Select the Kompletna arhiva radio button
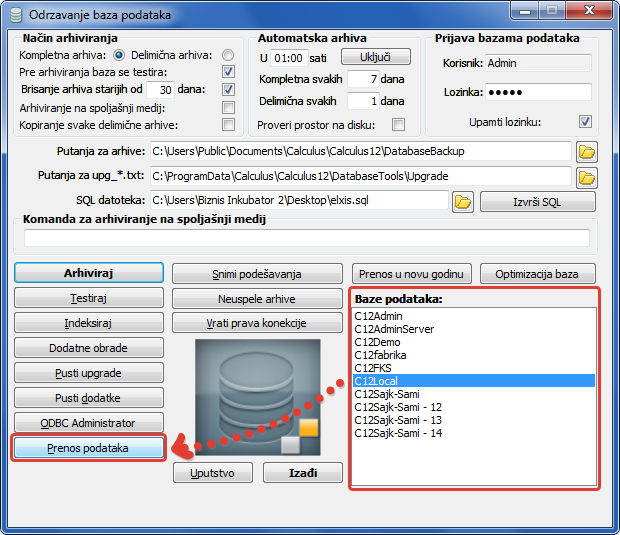 (120, 55)
